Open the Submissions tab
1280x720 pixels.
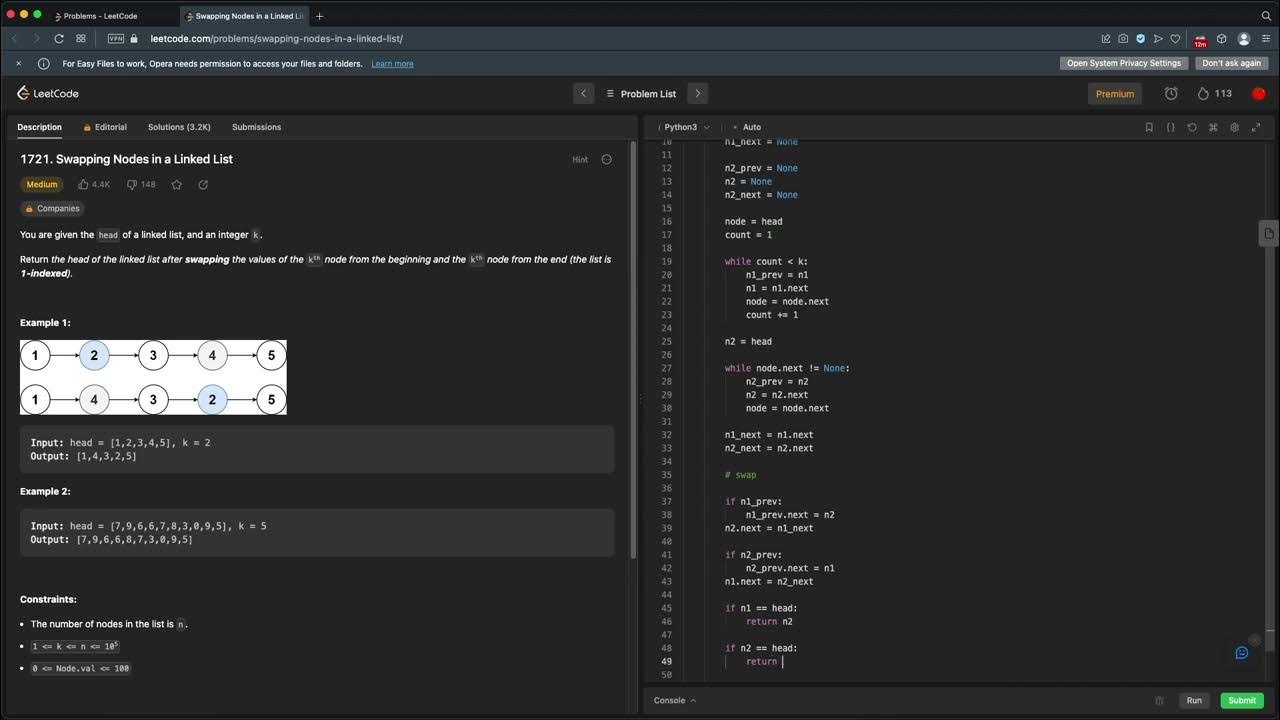tap(256, 127)
